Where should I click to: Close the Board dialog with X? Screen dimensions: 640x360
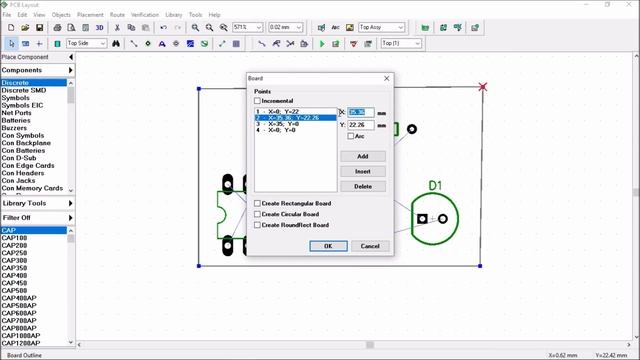(387, 78)
